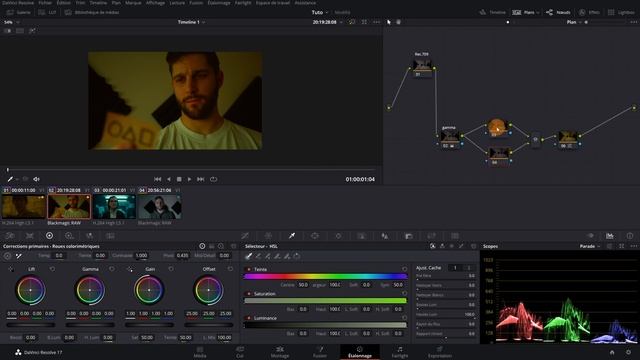Open the Curves palette
The height and width of the screenshot is (360, 640).
point(245,236)
